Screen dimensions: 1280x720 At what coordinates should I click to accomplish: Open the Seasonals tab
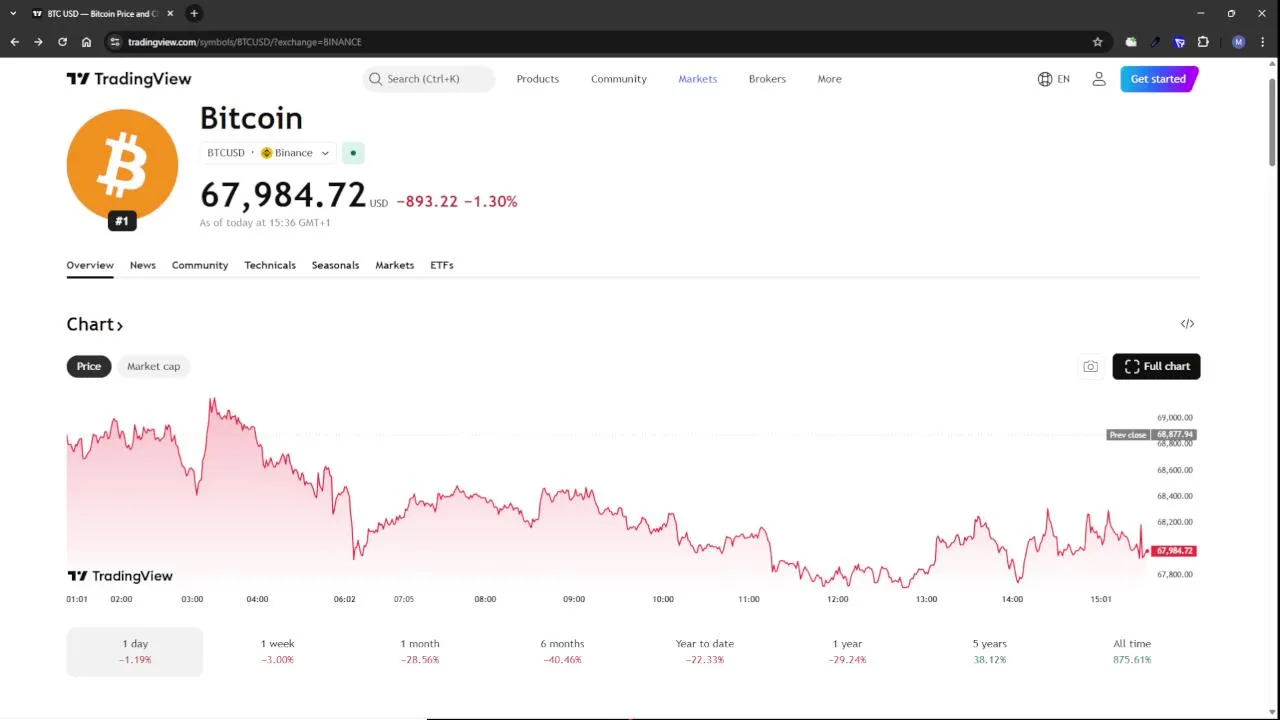click(335, 265)
